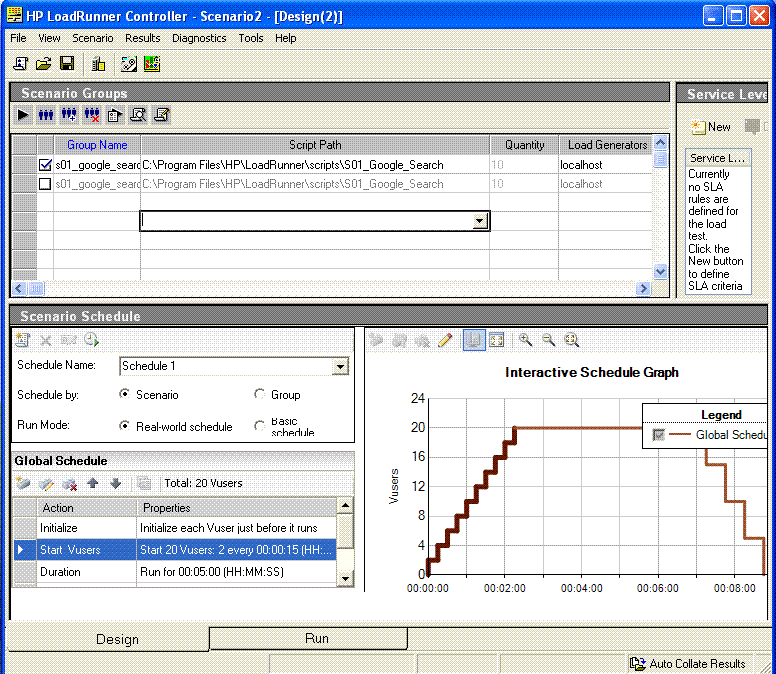Move the schedule action up with arrow icon
The width and height of the screenshot is (776, 674).
pyautogui.click(x=93, y=483)
